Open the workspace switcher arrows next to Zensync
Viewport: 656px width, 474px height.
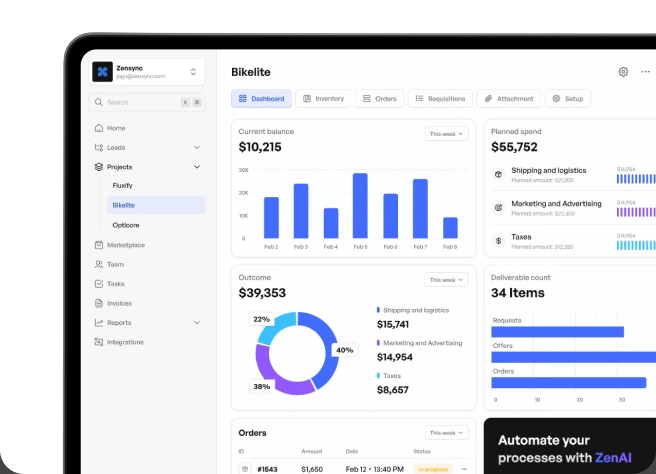[193, 72]
